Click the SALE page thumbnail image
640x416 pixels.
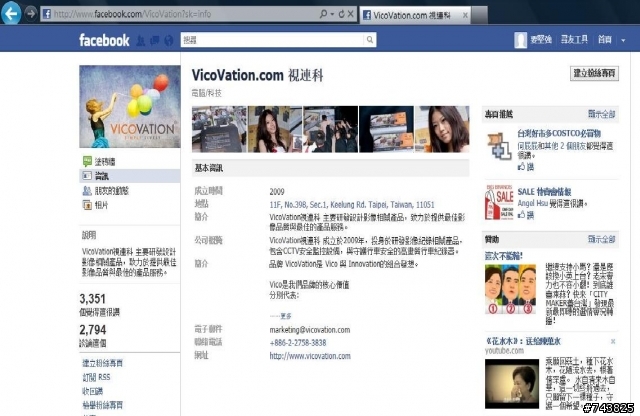(499, 202)
